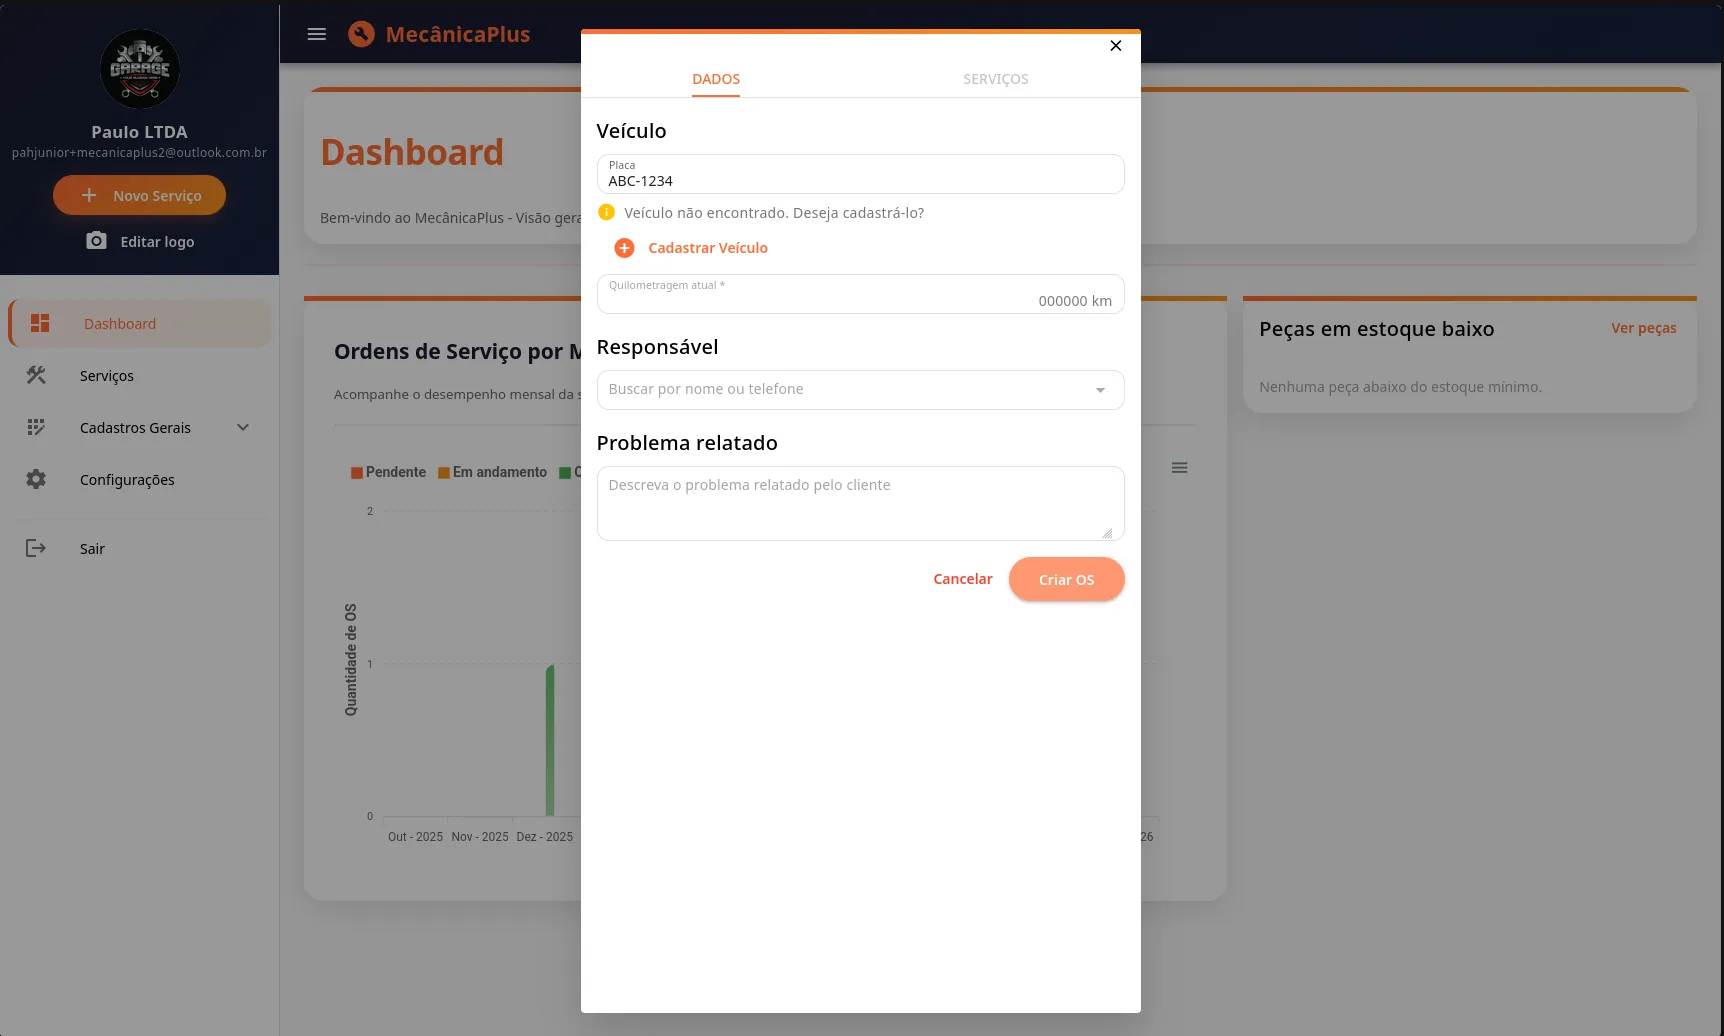Image resolution: width=1724 pixels, height=1036 pixels.
Task: Click the Garage profile logo image
Action: pos(140,69)
